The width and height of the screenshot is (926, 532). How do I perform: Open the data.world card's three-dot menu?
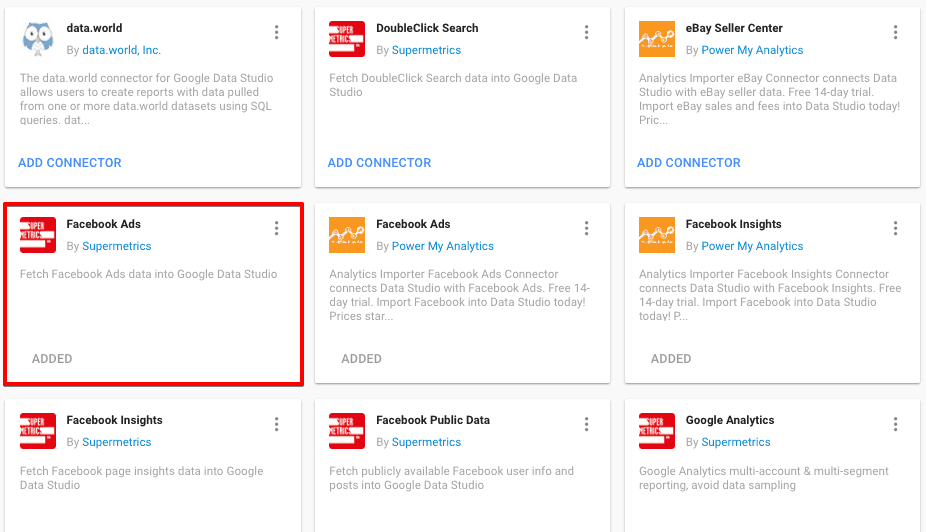click(x=276, y=32)
